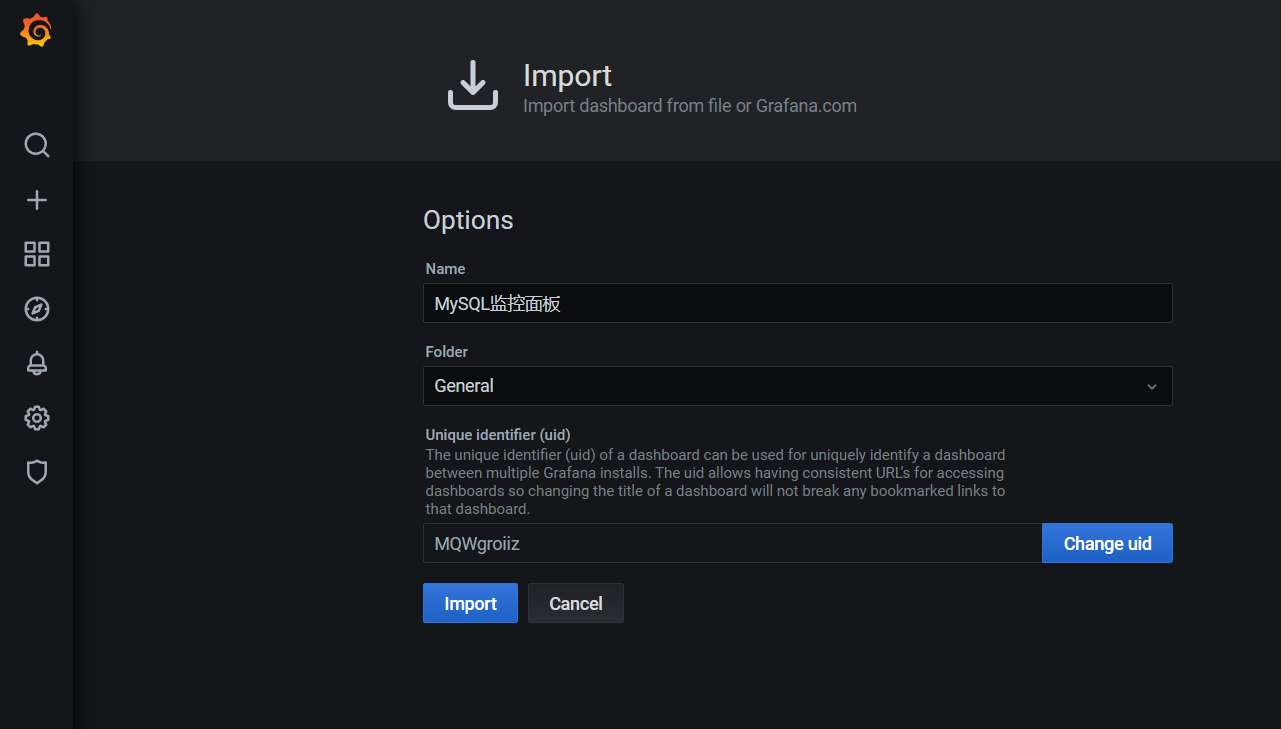Open the Dashboards four-squares icon
This screenshot has height=729, width=1281.
pyautogui.click(x=37, y=254)
